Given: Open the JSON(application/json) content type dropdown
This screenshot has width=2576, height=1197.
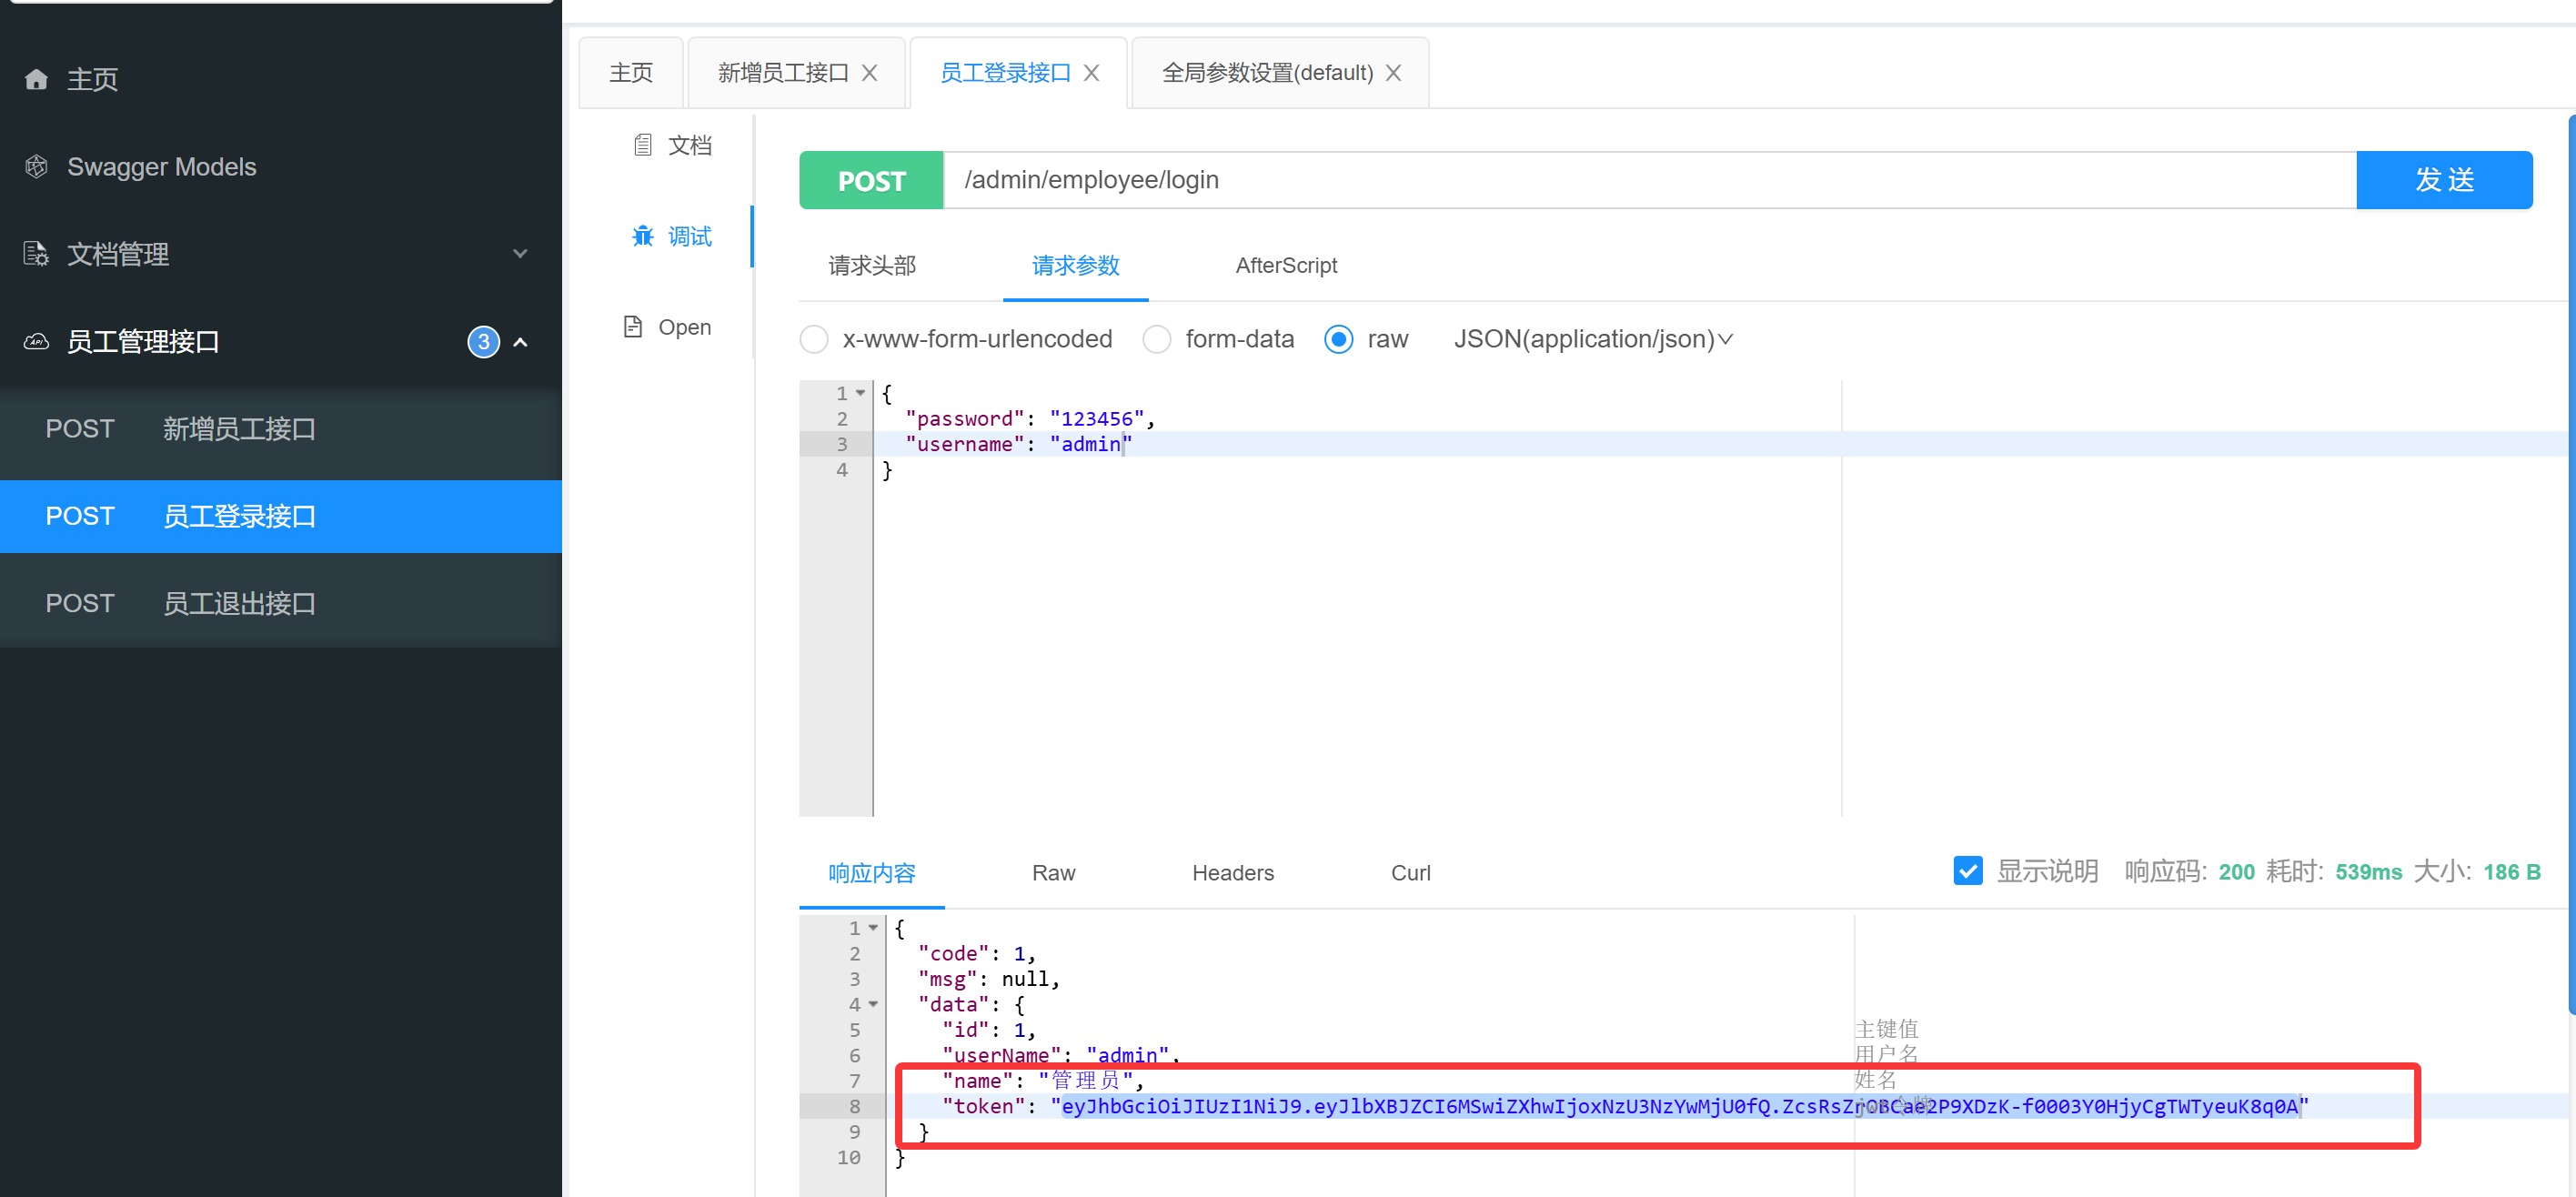Looking at the screenshot, I should point(1593,339).
